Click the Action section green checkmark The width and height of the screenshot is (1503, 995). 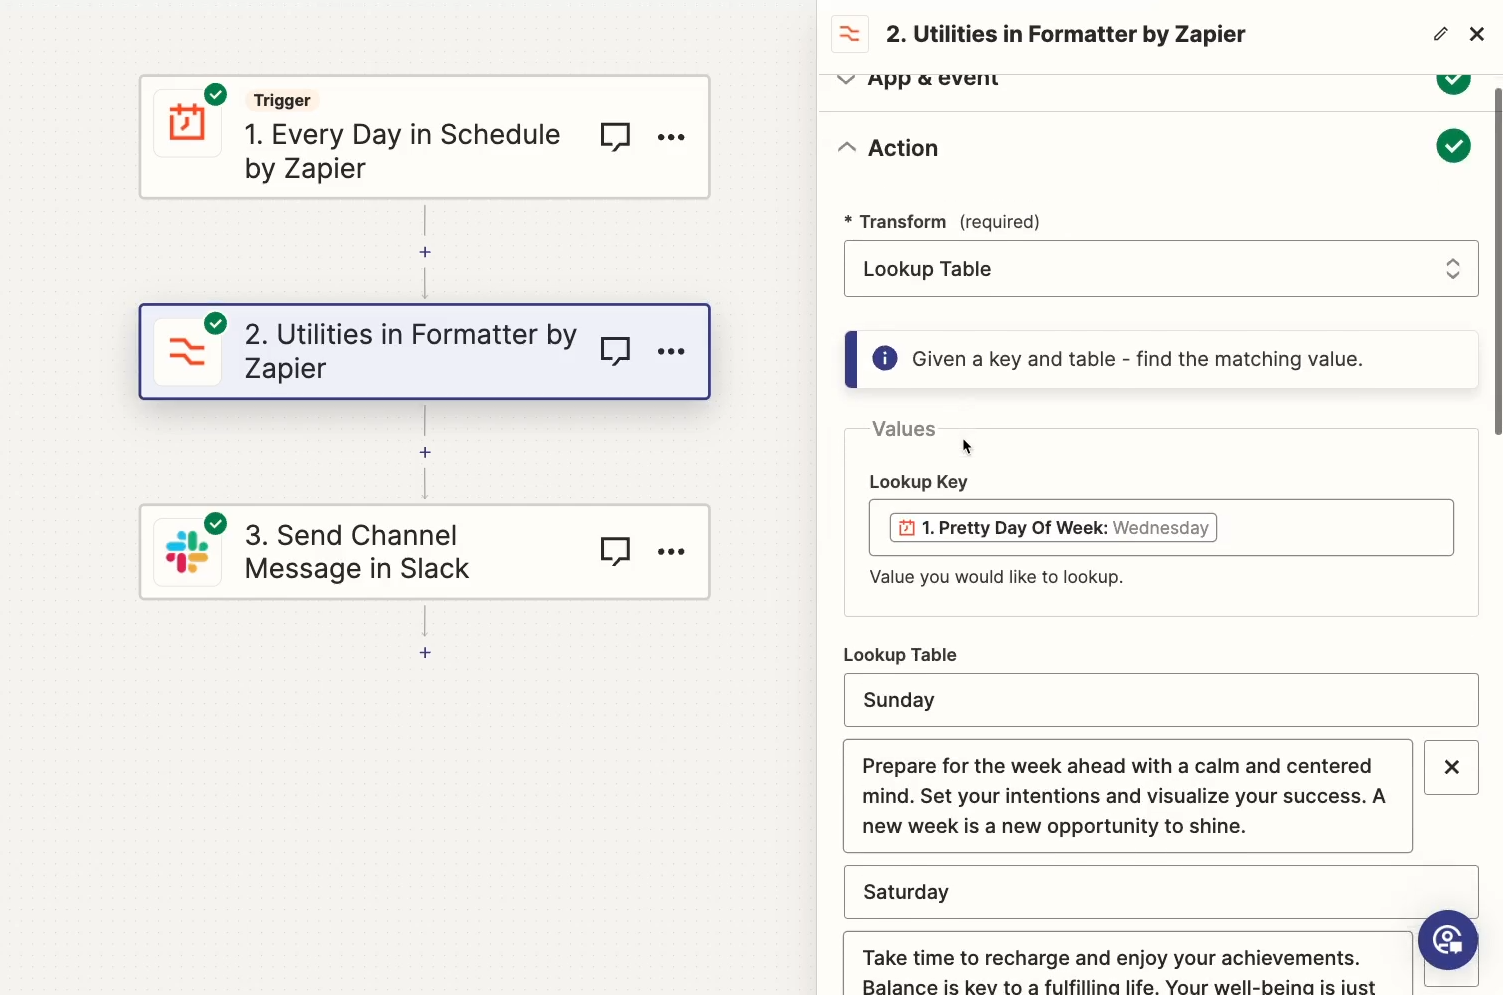1453,146
